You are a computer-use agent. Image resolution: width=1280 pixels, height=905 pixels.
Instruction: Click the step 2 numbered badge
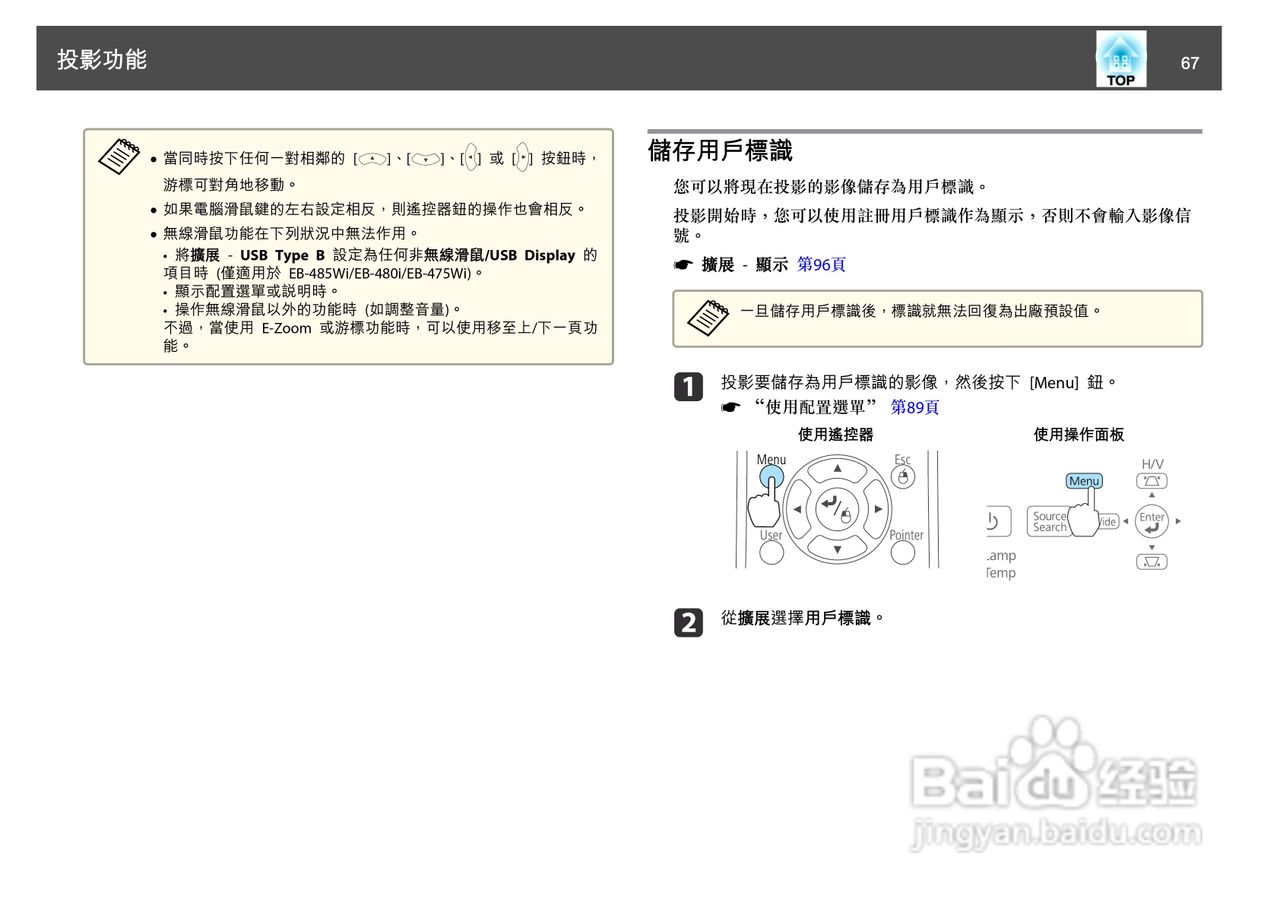pyautogui.click(x=689, y=622)
